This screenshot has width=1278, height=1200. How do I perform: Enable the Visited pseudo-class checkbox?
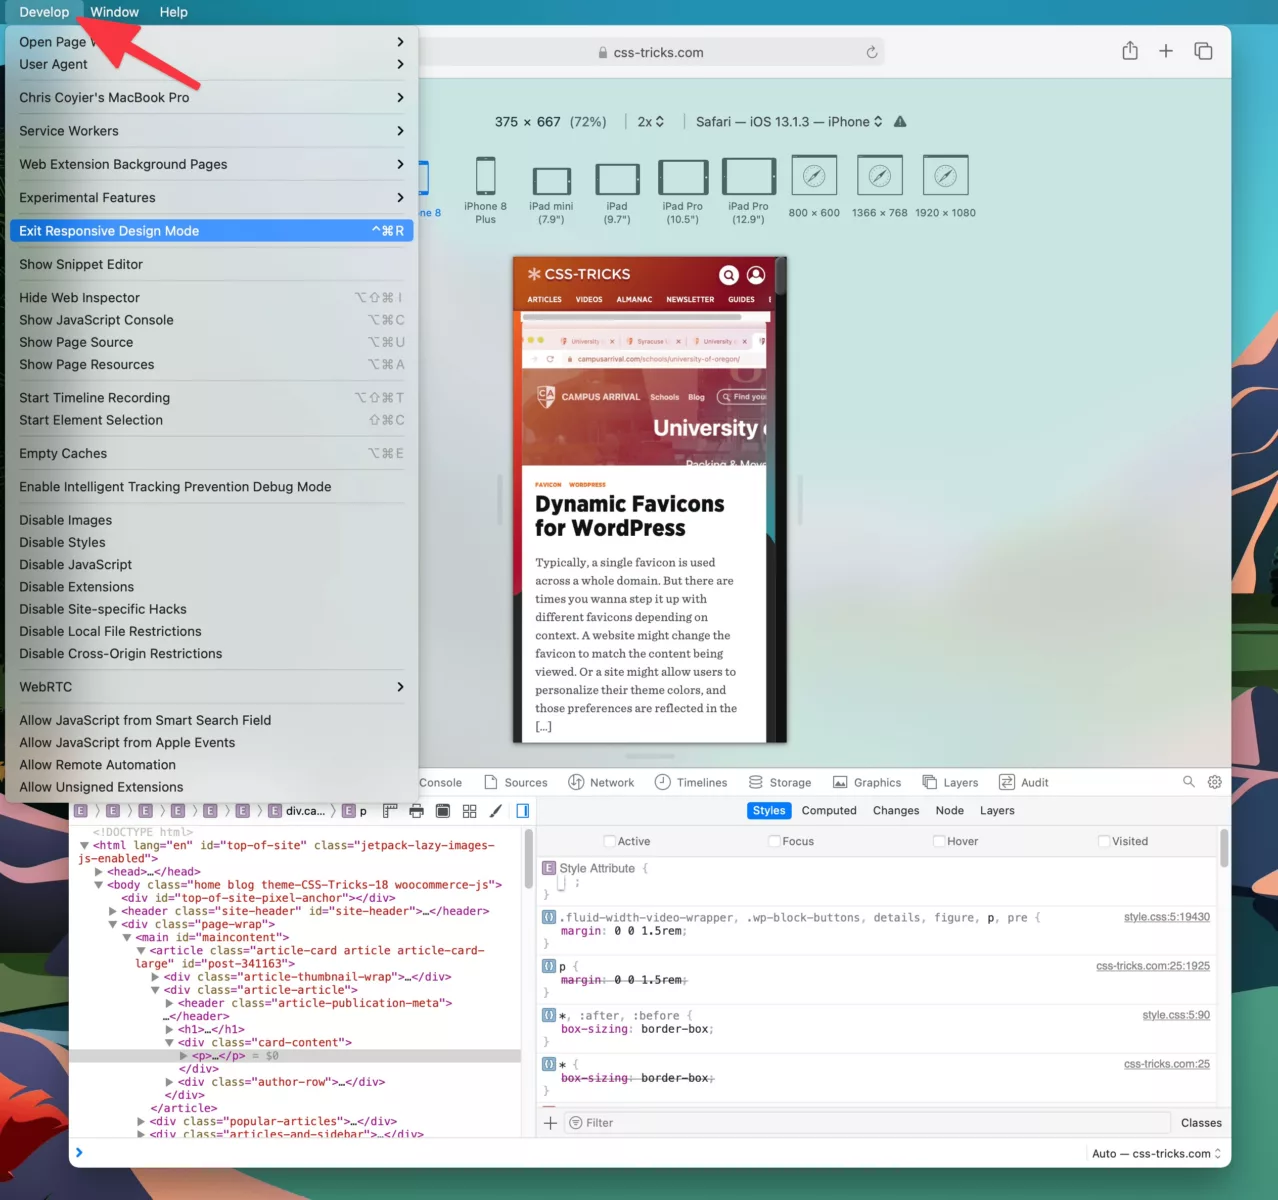(x=1104, y=841)
